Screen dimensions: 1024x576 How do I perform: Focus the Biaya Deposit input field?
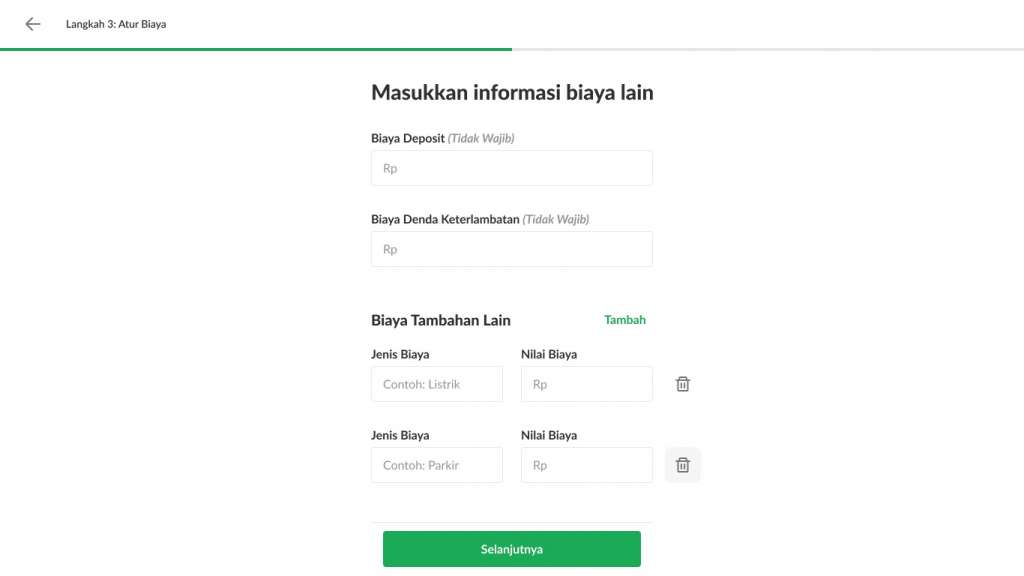(511, 168)
